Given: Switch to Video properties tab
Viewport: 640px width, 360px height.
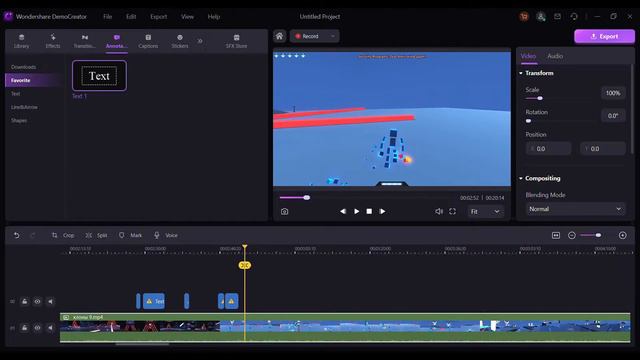Looking at the screenshot, I should 528,56.
